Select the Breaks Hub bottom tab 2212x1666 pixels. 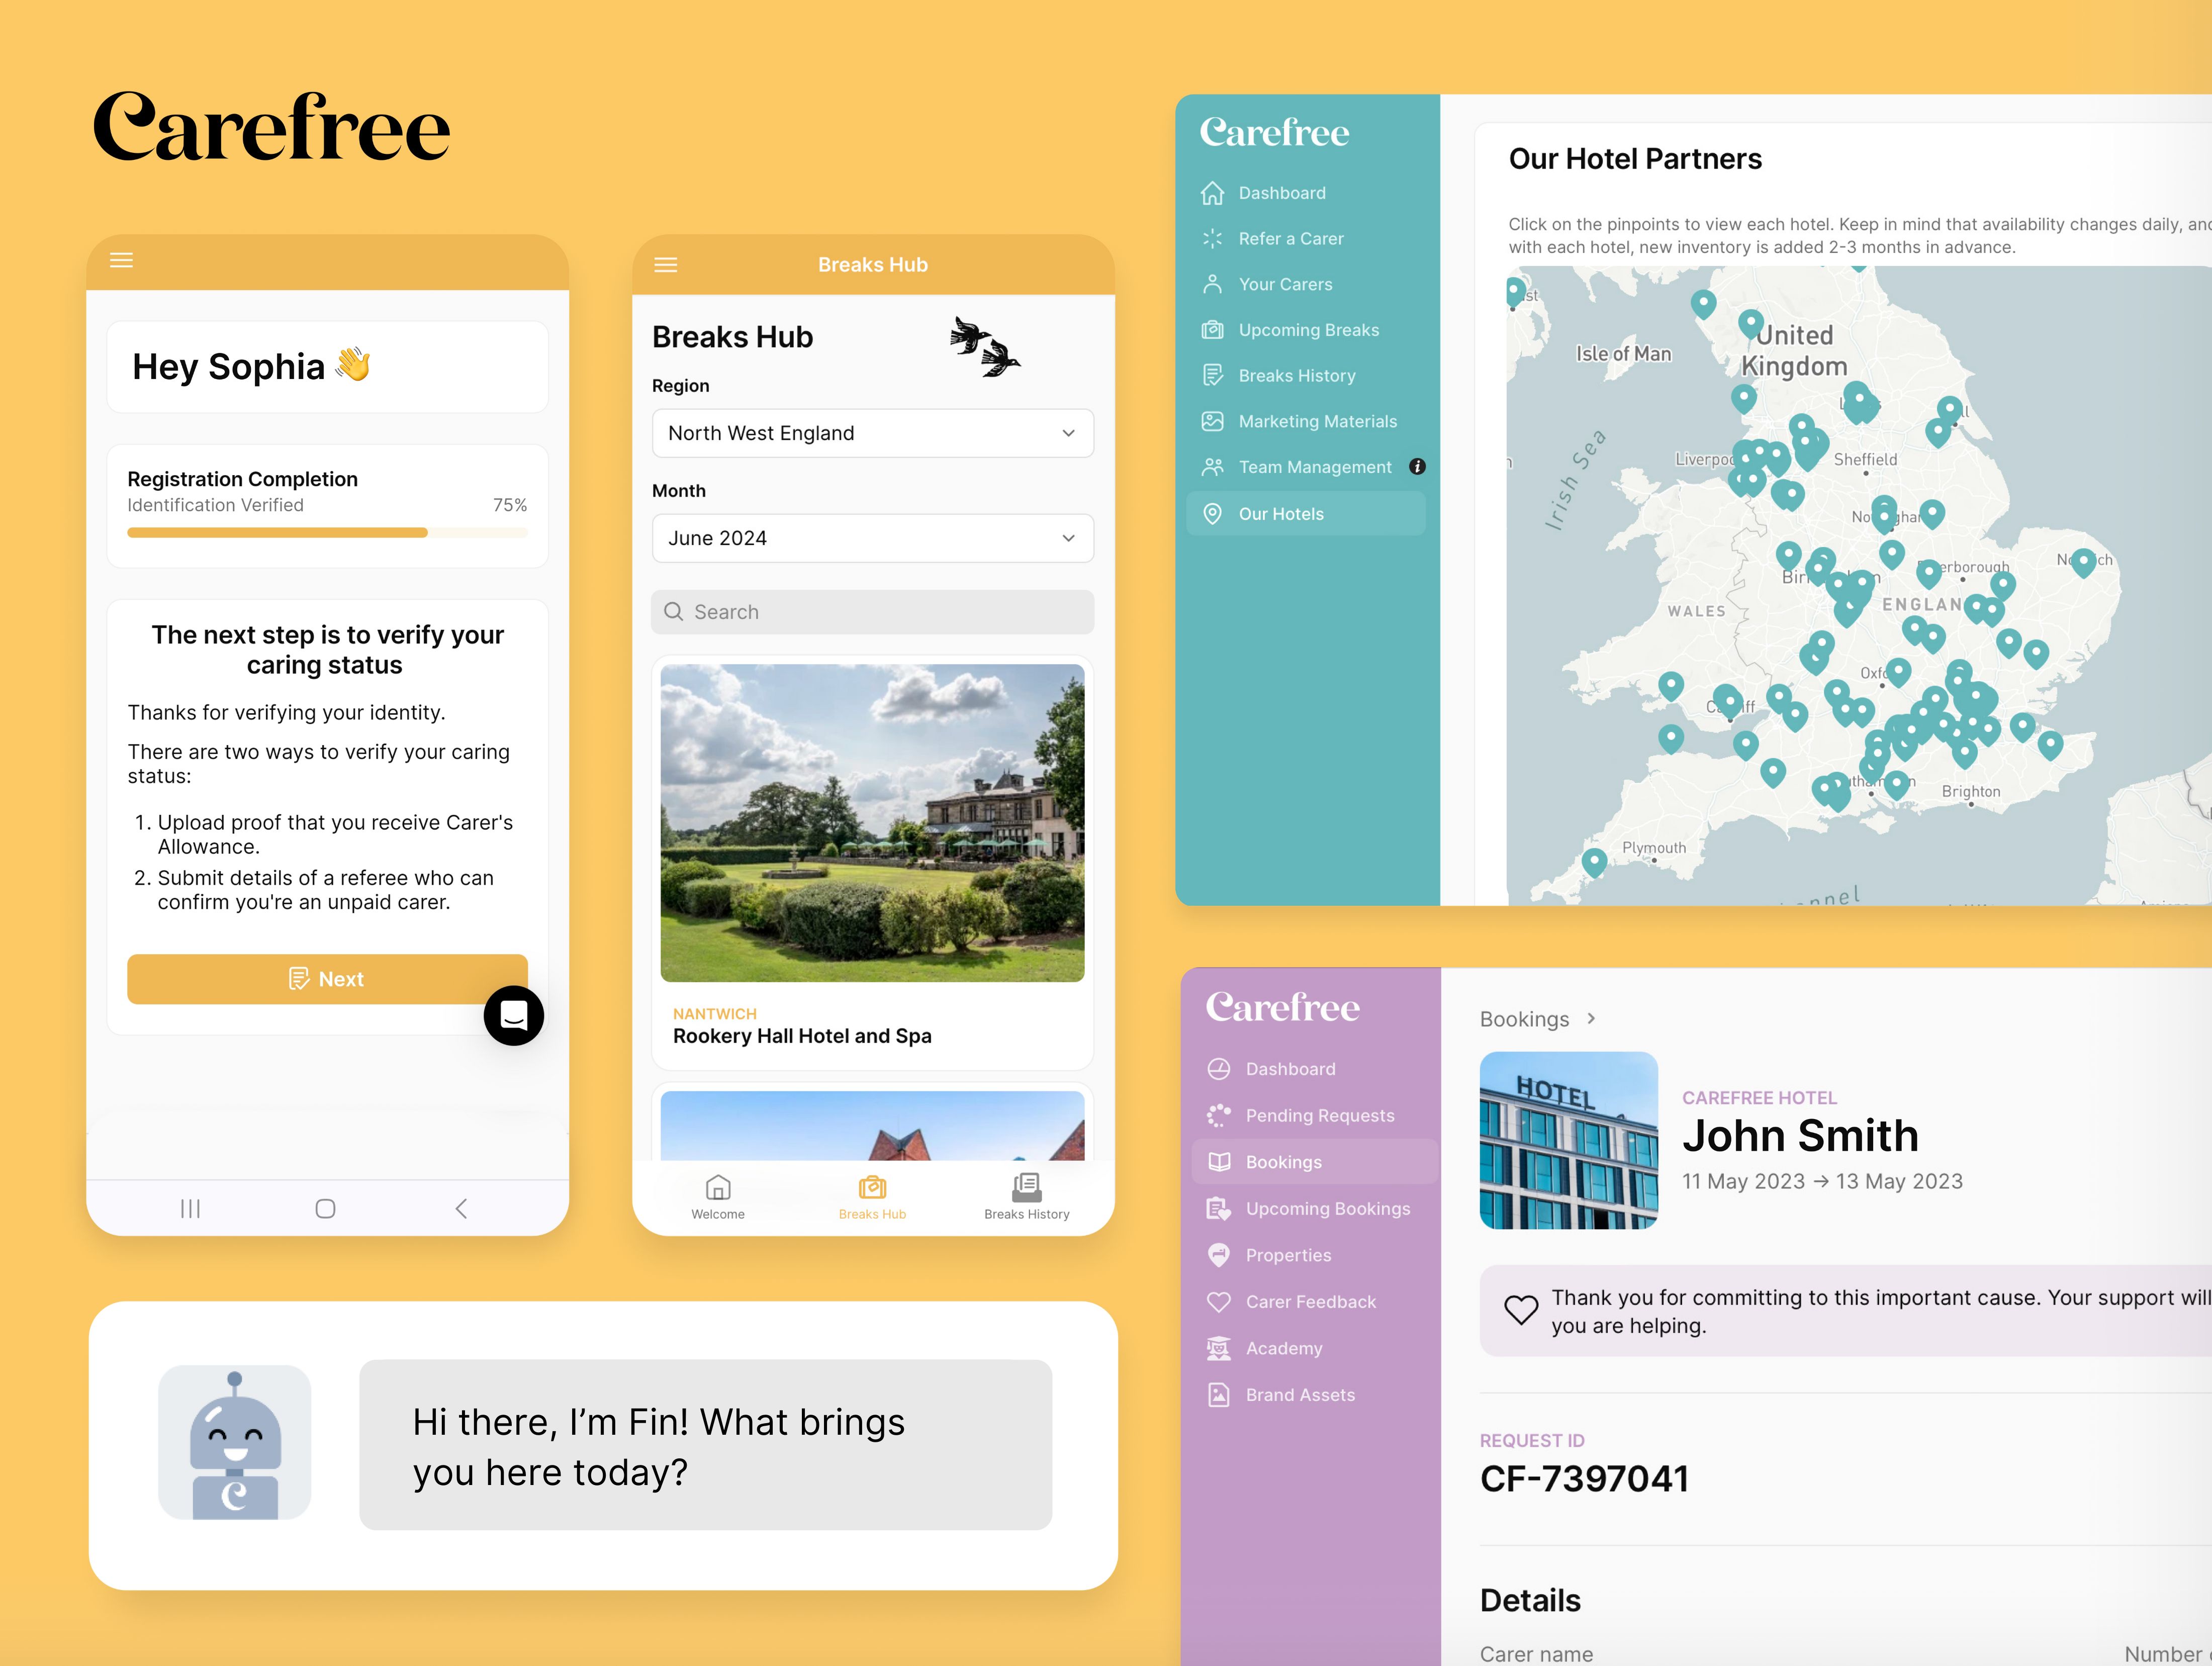click(872, 1197)
